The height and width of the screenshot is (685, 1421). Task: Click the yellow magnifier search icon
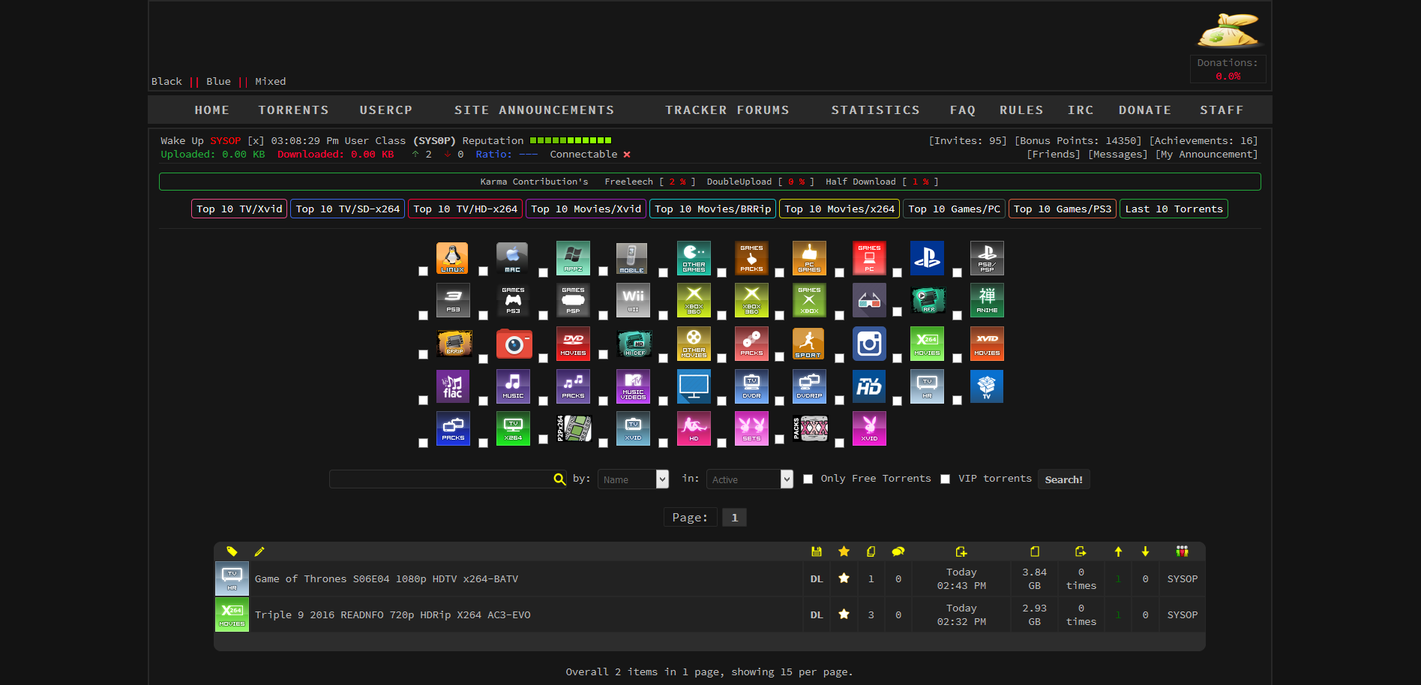click(x=559, y=480)
